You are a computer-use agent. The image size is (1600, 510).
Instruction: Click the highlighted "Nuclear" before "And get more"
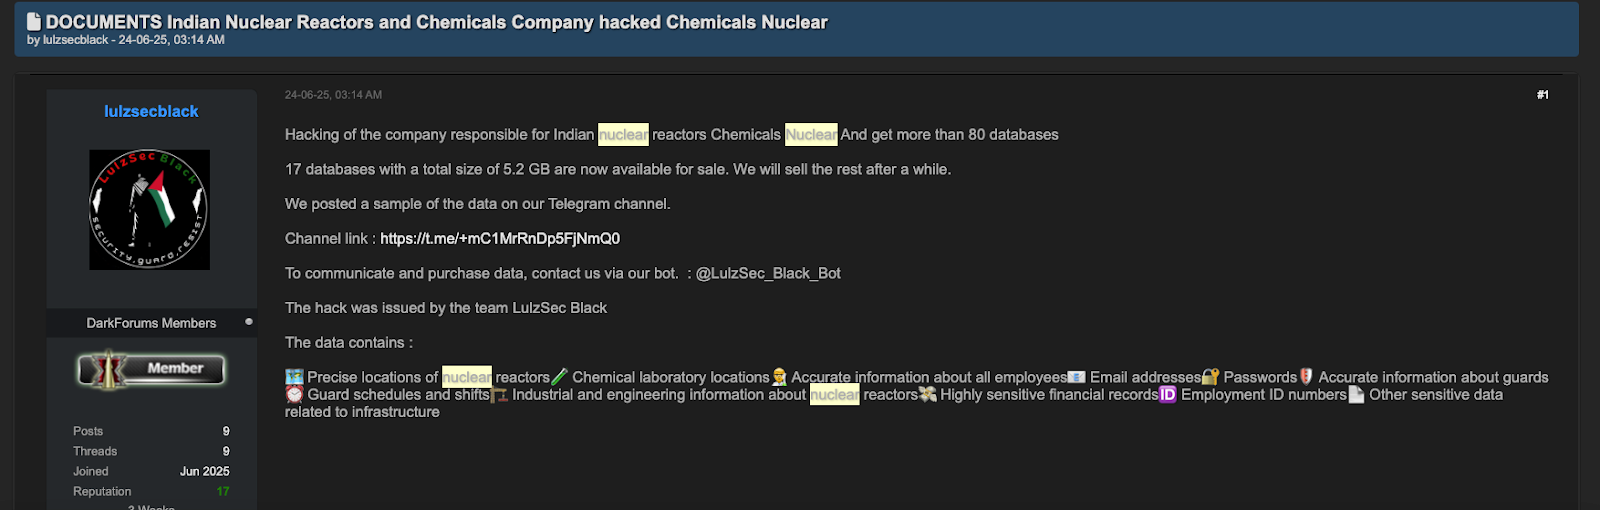[x=811, y=135]
